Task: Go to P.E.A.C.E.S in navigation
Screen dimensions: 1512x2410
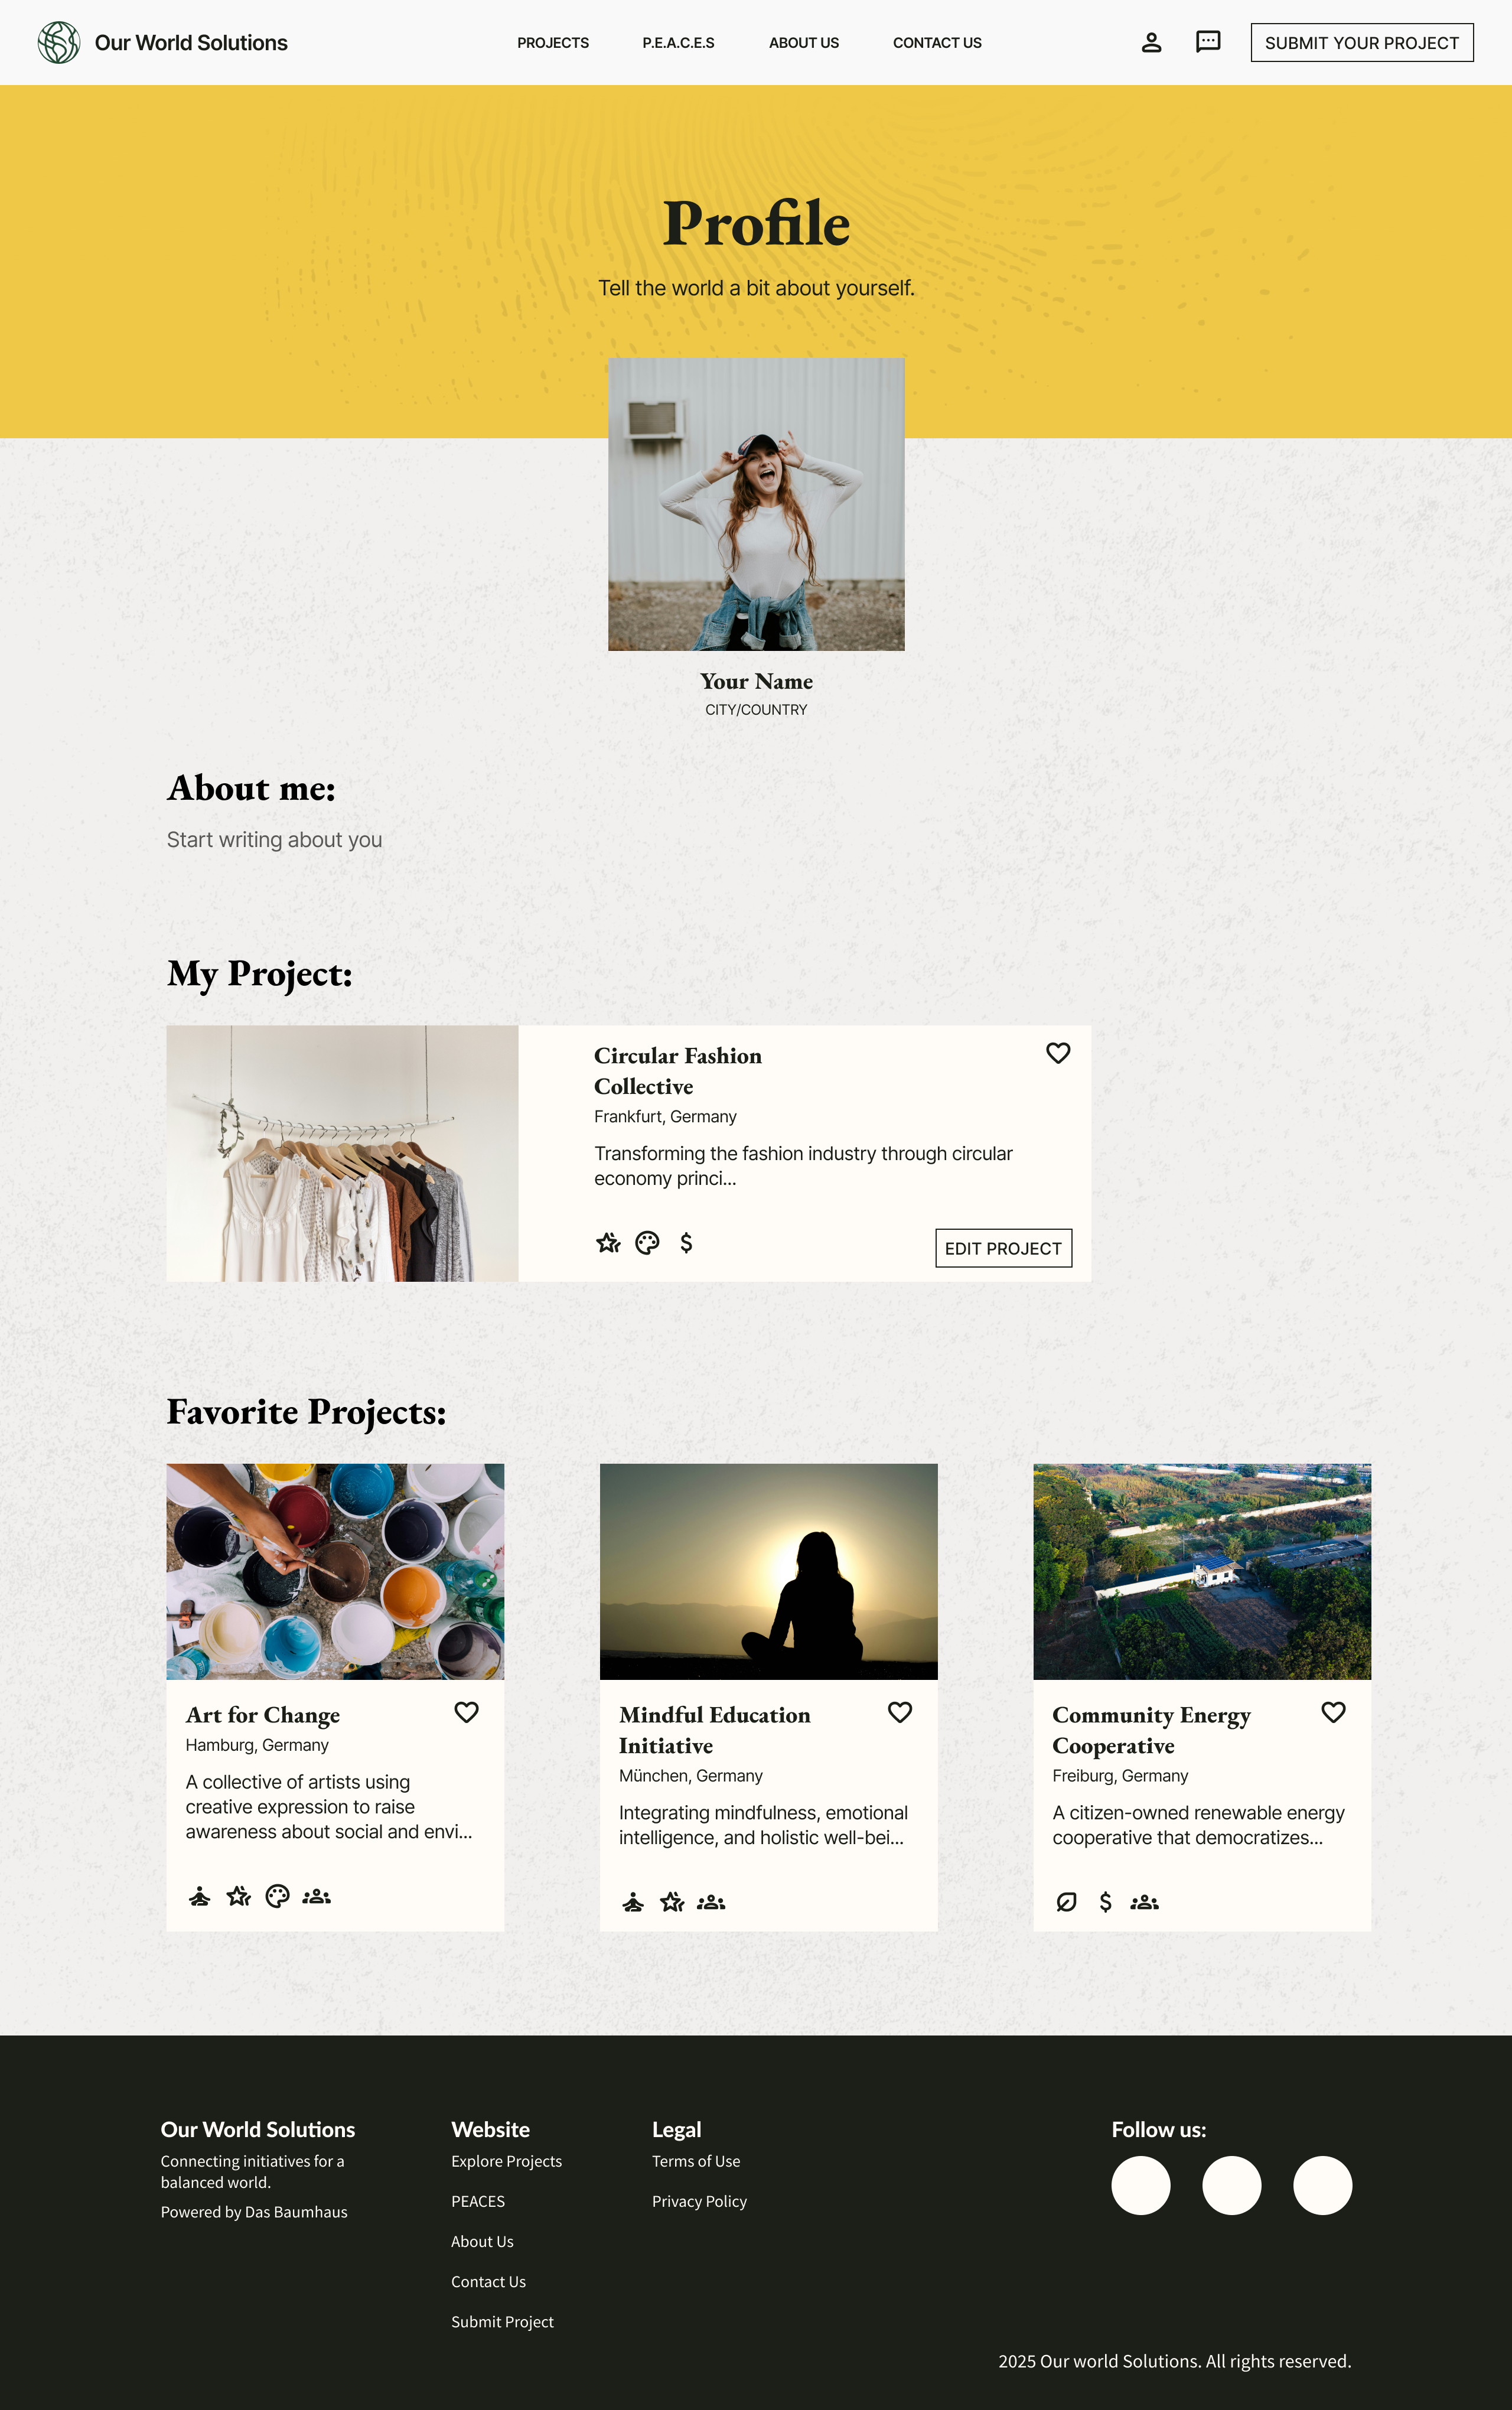Action: tap(678, 43)
